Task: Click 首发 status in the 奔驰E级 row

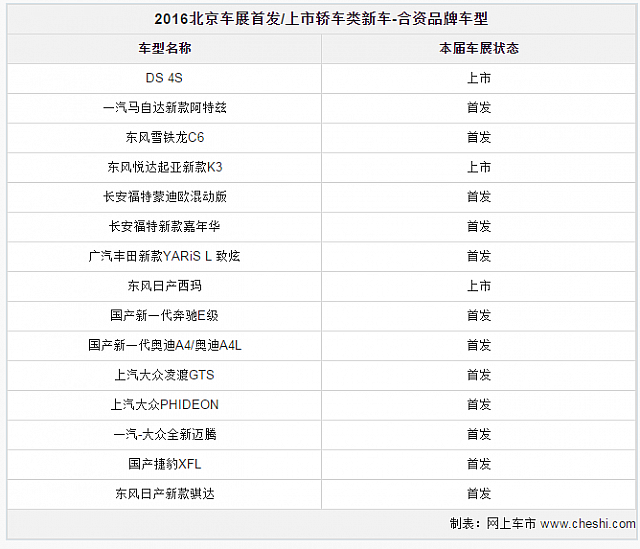Action: (x=479, y=316)
